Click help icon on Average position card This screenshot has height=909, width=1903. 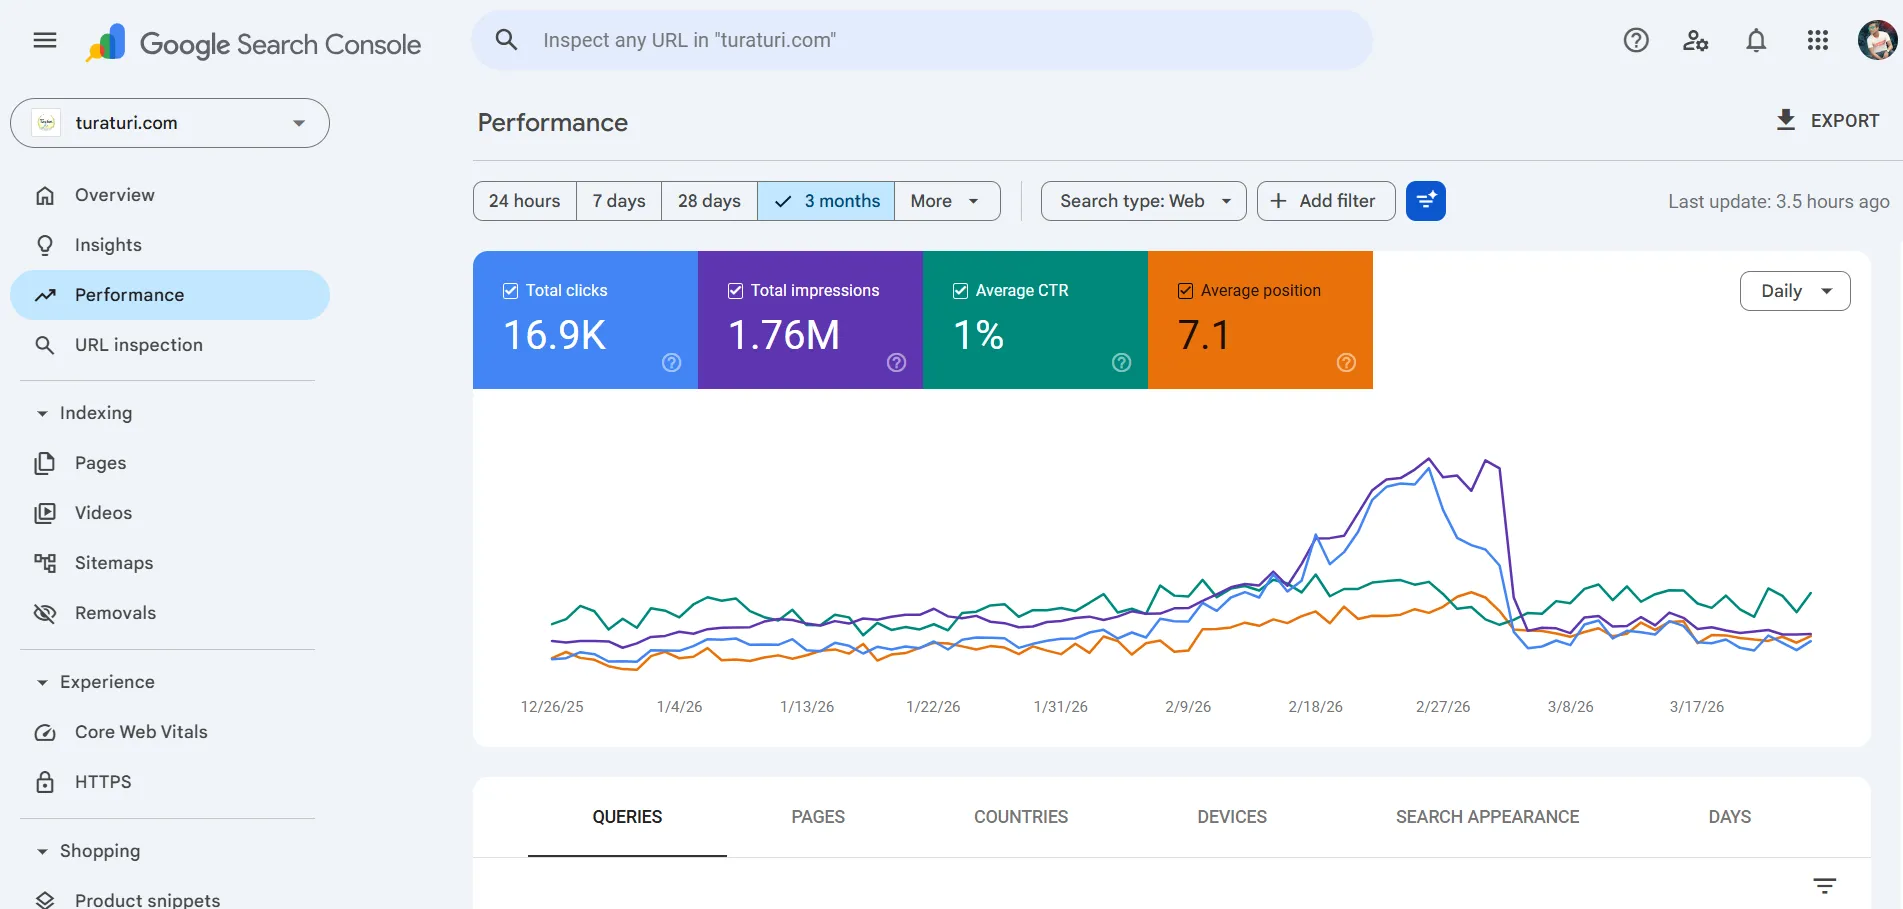click(x=1346, y=363)
